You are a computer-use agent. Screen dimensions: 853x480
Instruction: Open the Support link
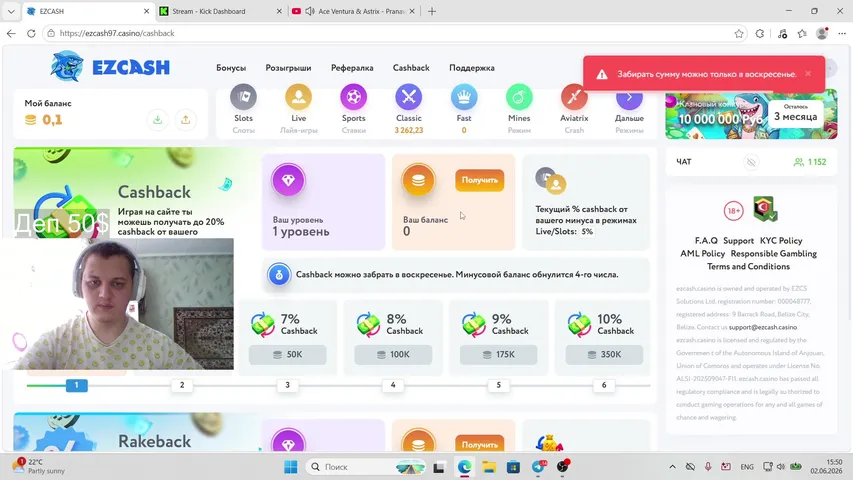point(738,241)
